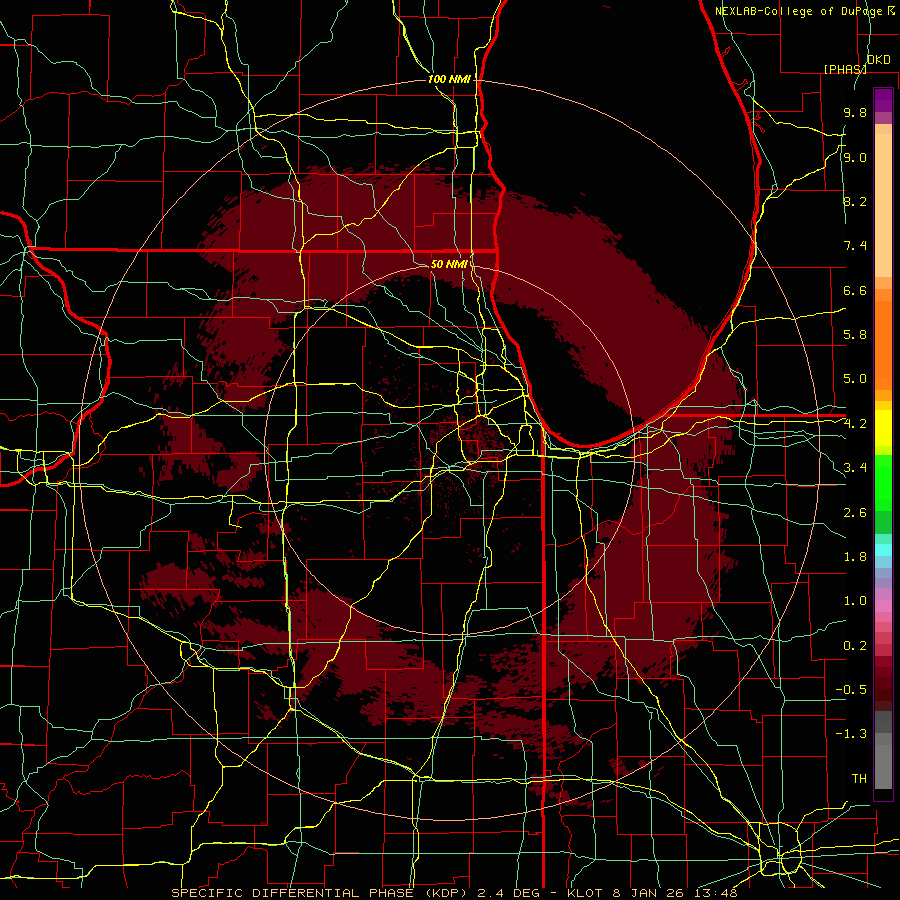900x900 pixels.
Task: Click the 100 NMI range ring label
Action: coord(449,79)
